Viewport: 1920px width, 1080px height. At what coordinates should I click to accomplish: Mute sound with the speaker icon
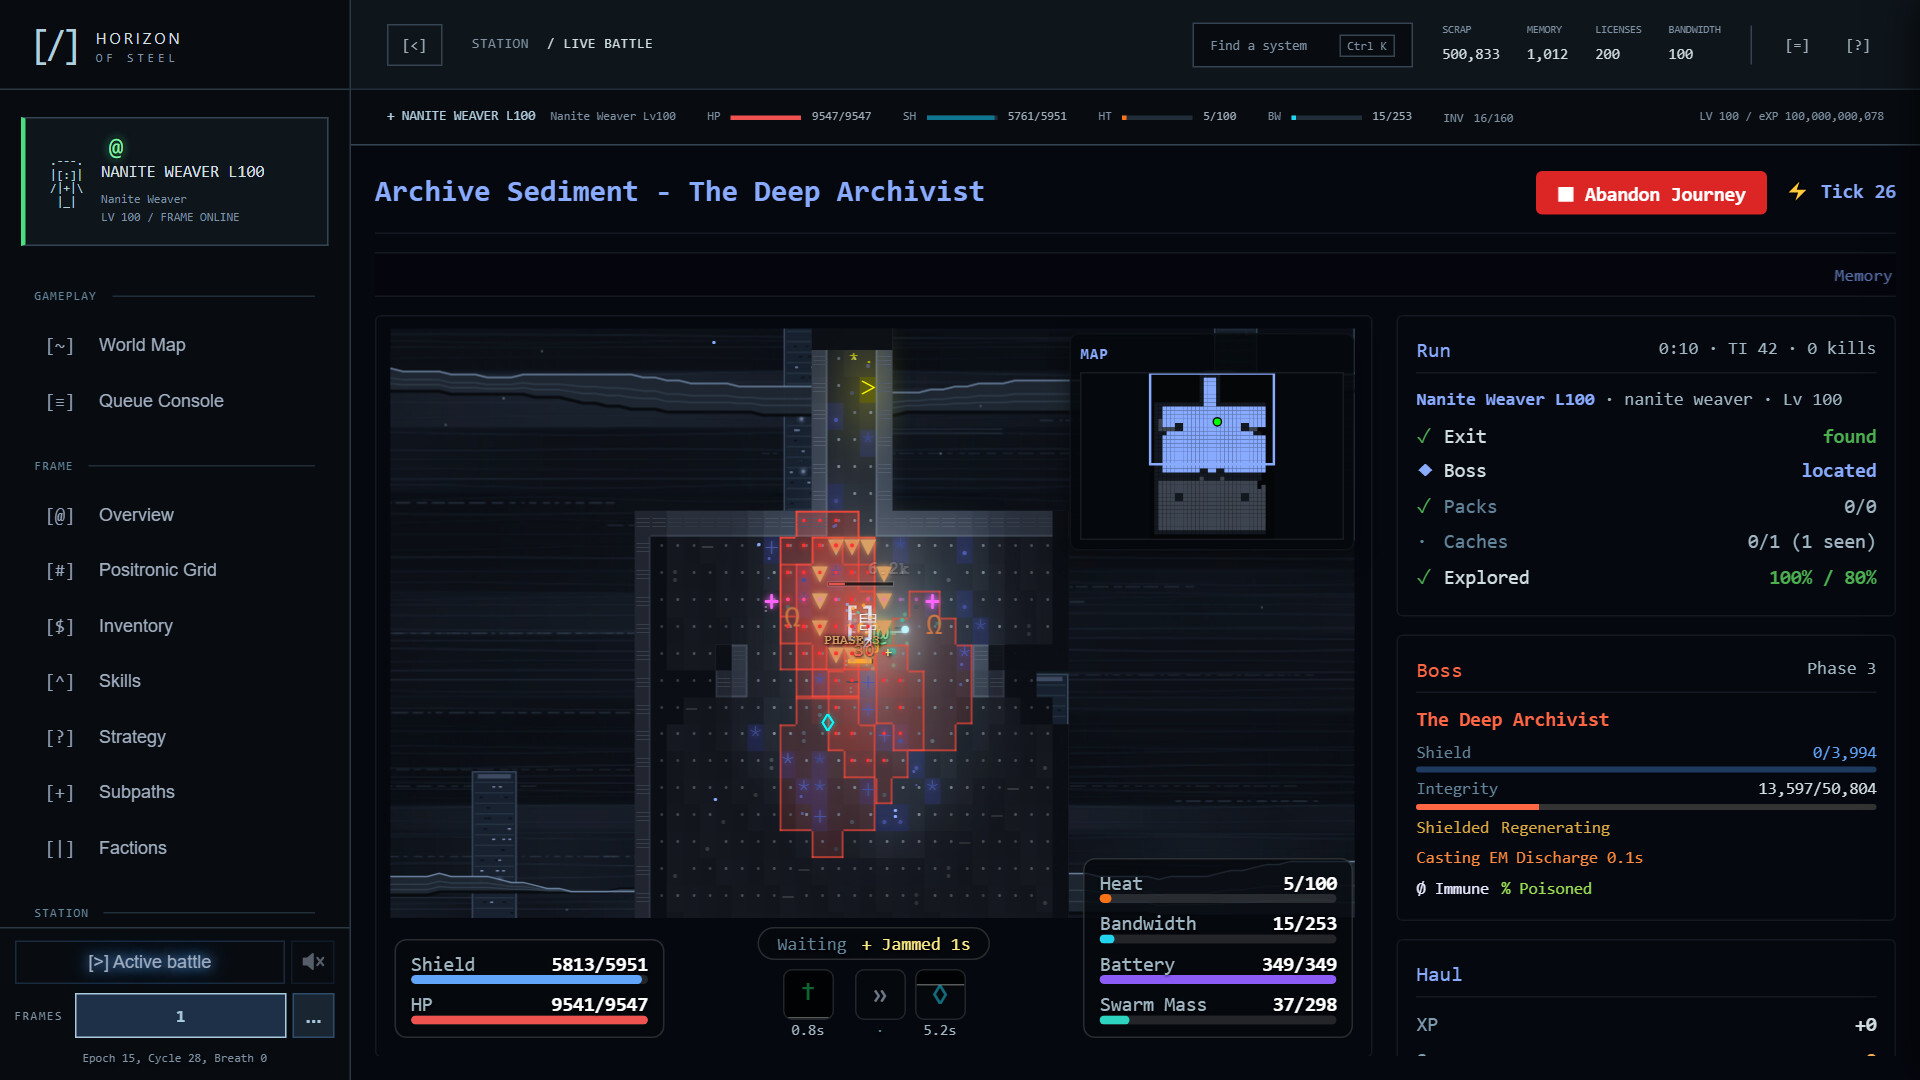click(313, 961)
